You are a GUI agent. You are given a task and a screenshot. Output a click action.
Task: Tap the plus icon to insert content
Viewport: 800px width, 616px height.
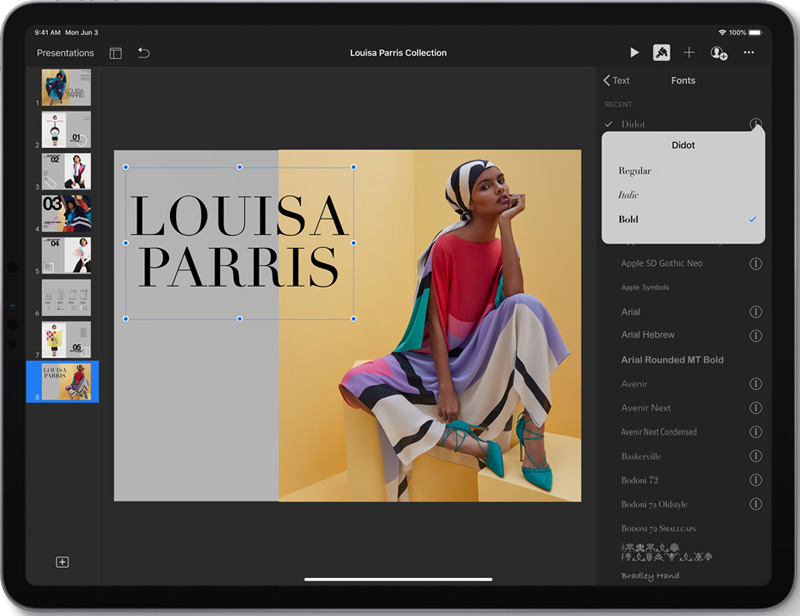click(691, 52)
